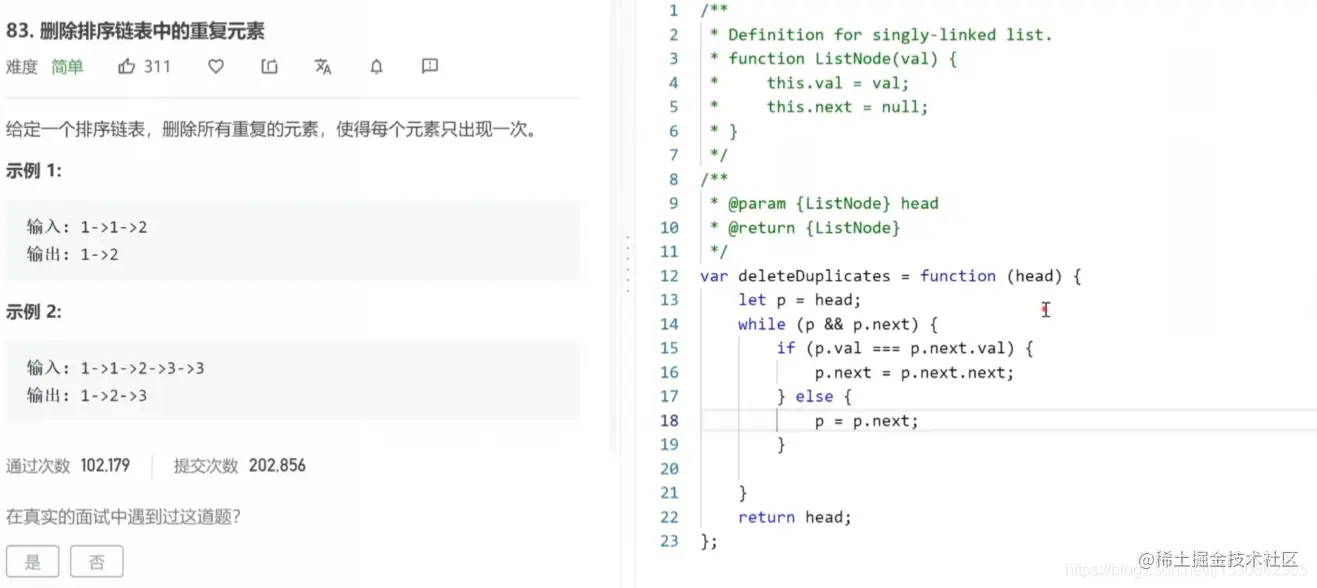
Task: Click the 'return head;' code line
Action: pyautogui.click(x=795, y=517)
